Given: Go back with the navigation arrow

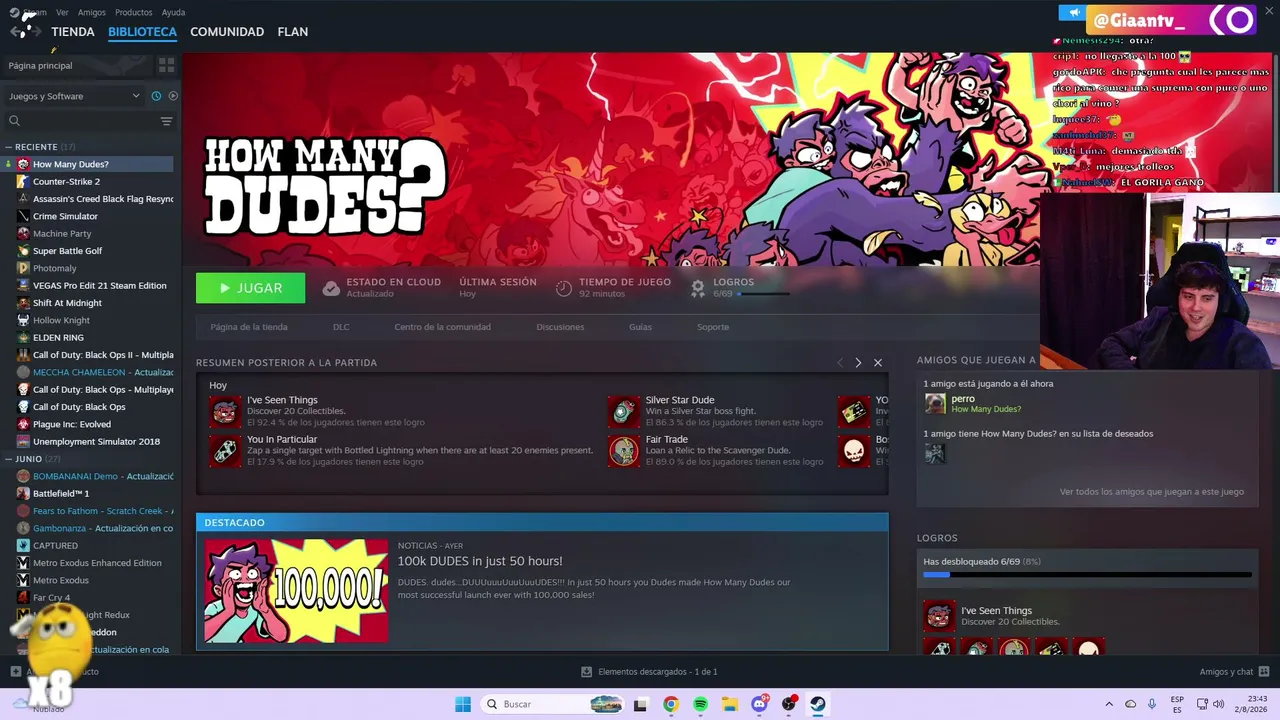Looking at the screenshot, I should [x=15, y=32].
